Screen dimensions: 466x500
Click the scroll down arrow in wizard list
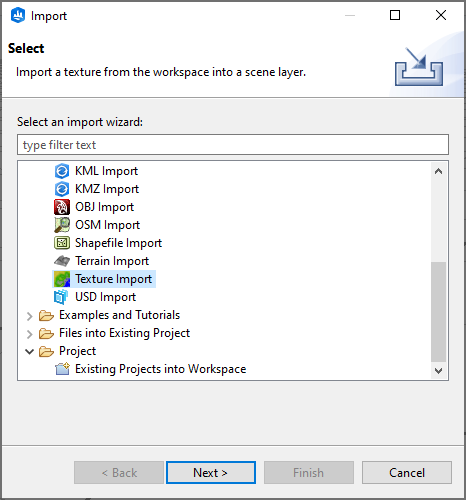[438, 370]
